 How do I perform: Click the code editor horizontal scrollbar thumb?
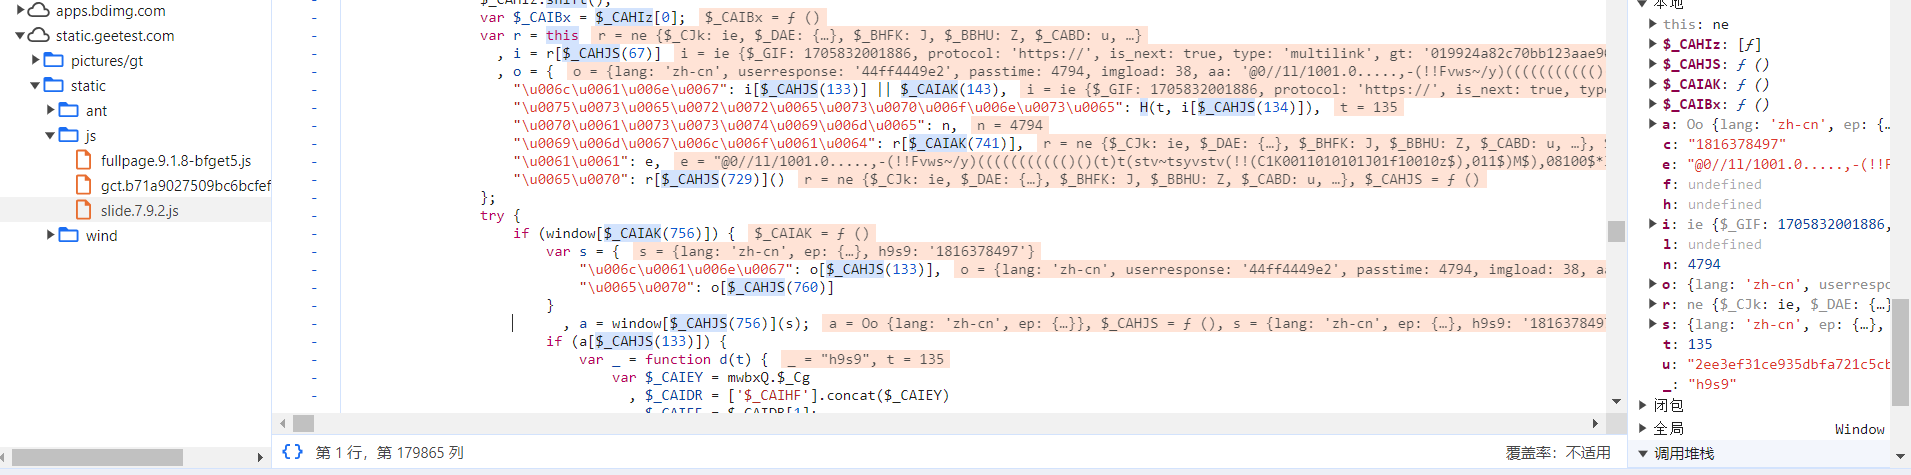(304, 423)
